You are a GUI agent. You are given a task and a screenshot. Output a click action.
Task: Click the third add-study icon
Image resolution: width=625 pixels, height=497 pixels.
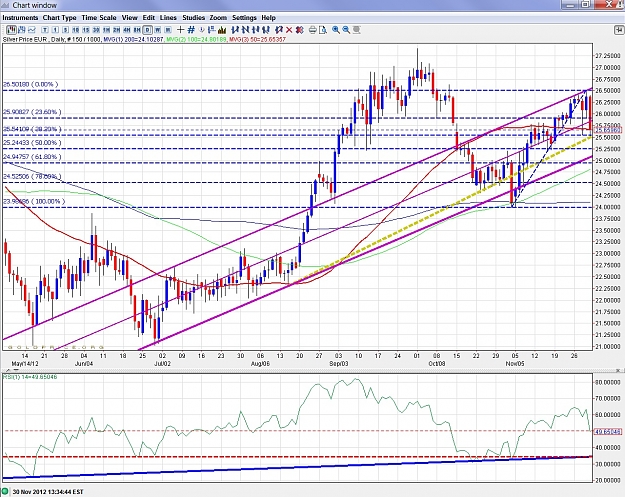click(x=256, y=30)
